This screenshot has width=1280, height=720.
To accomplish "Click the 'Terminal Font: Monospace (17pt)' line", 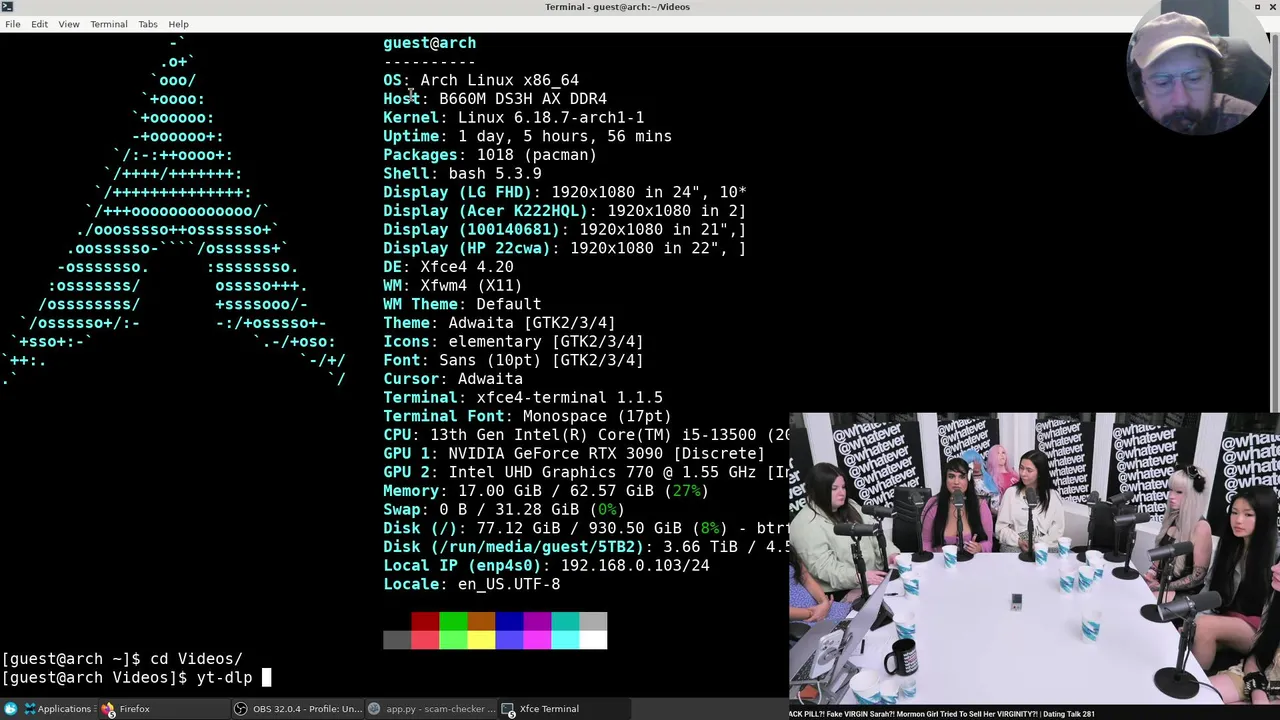I will [527, 416].
